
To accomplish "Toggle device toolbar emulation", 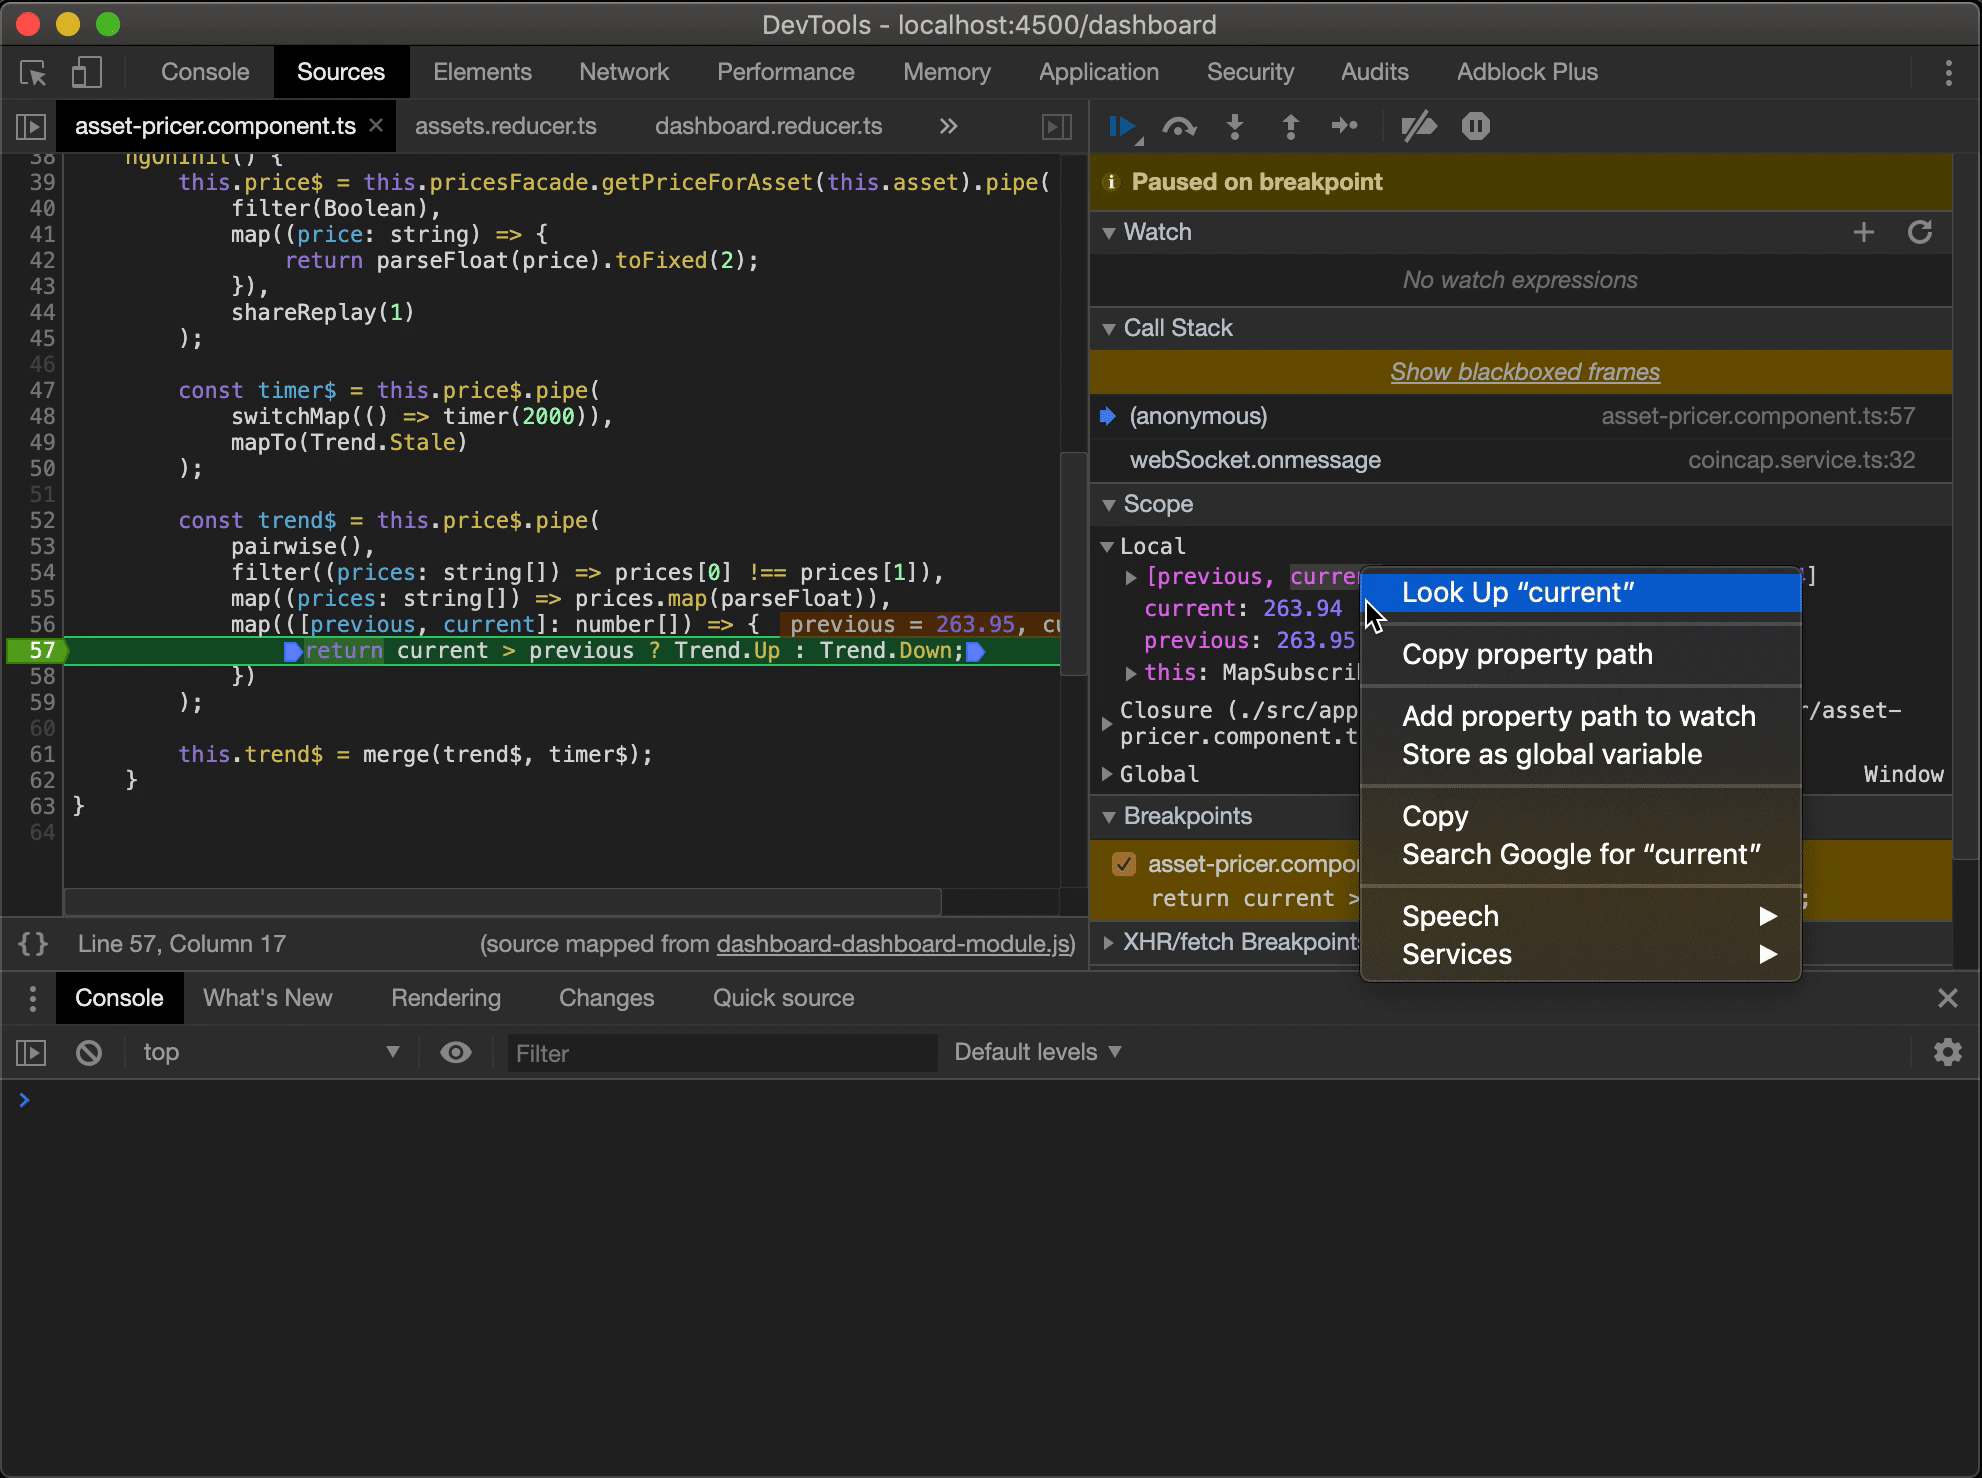I will 87,72.
